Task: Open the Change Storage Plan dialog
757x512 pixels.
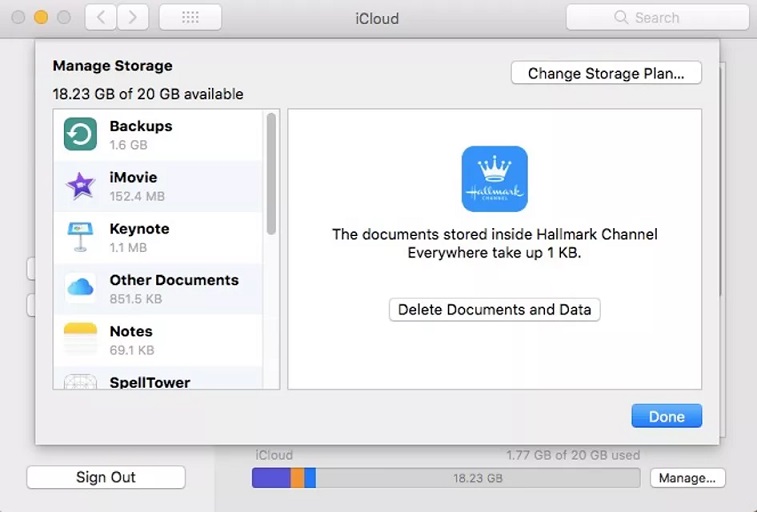Action: tap(606, 73)
